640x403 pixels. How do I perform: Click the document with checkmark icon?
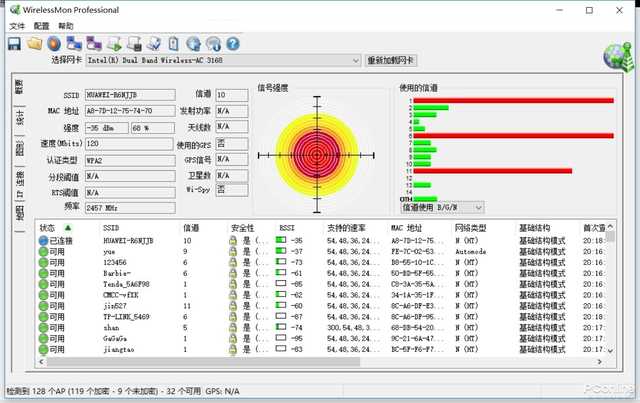click(154, 44)
